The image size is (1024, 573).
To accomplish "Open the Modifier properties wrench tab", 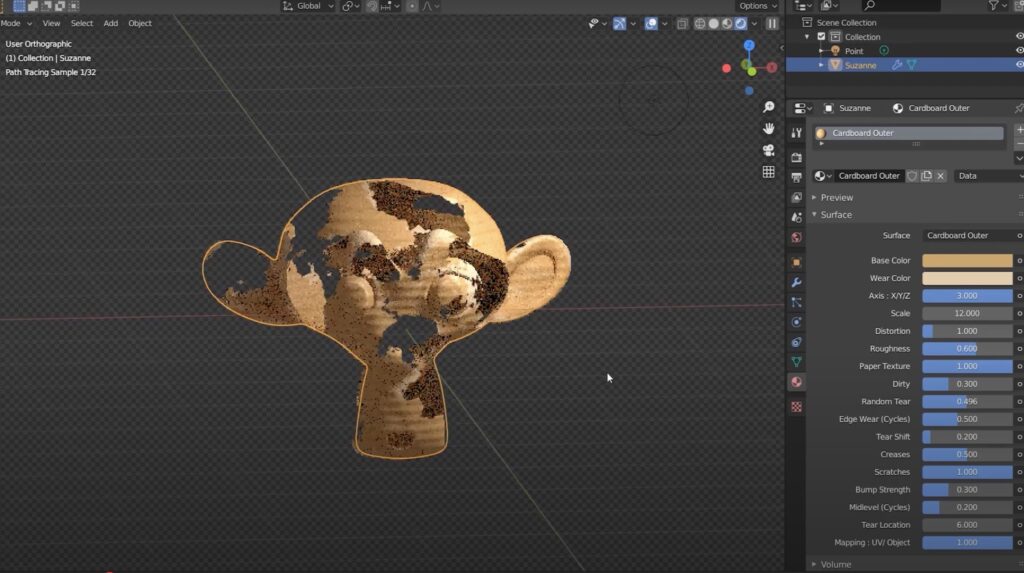I will pos(796,282).
